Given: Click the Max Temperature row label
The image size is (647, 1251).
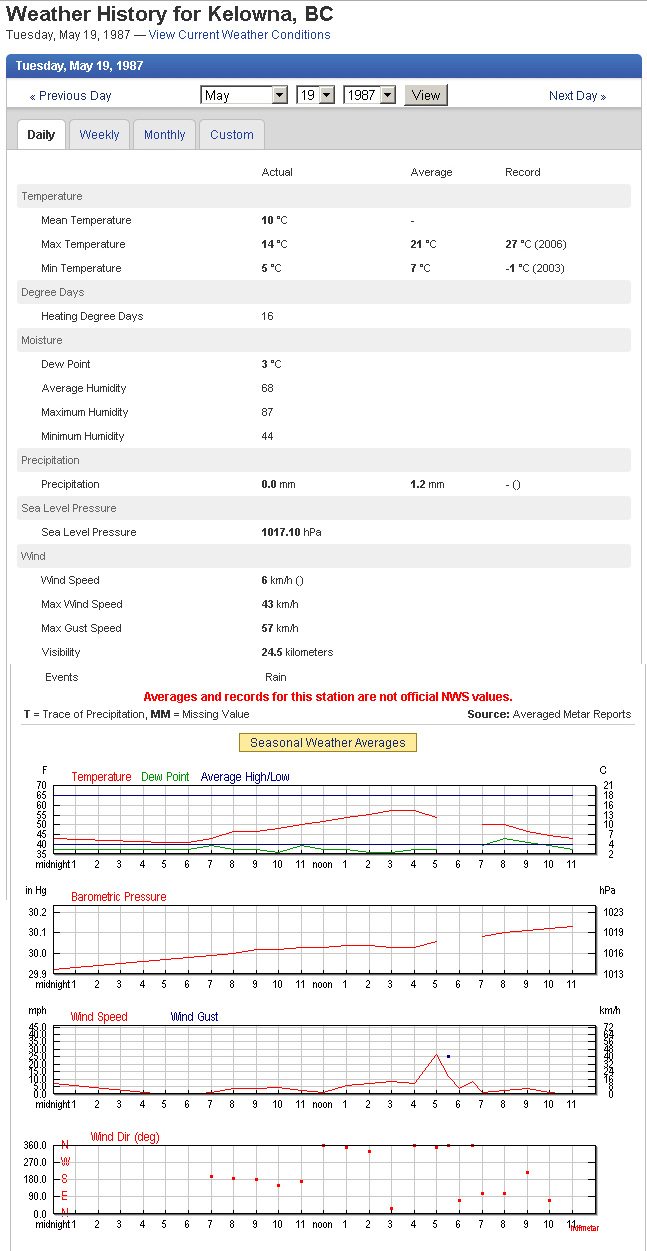Looking at the screenshot, I should tap(83, 244).
